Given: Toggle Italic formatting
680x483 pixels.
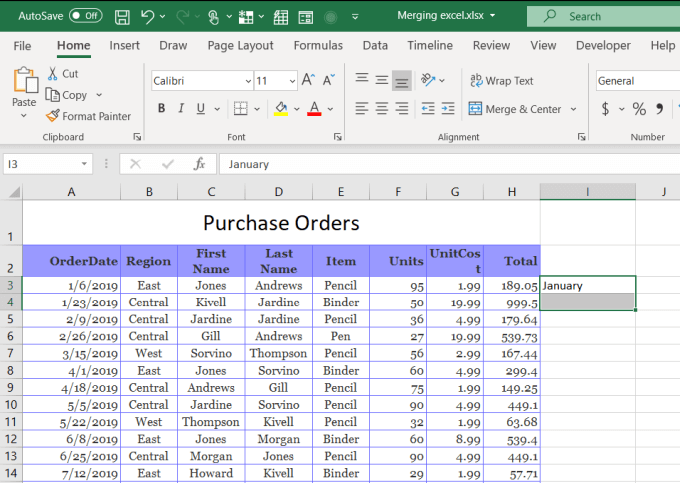Looking at the screenshot, I should (182, 109).
